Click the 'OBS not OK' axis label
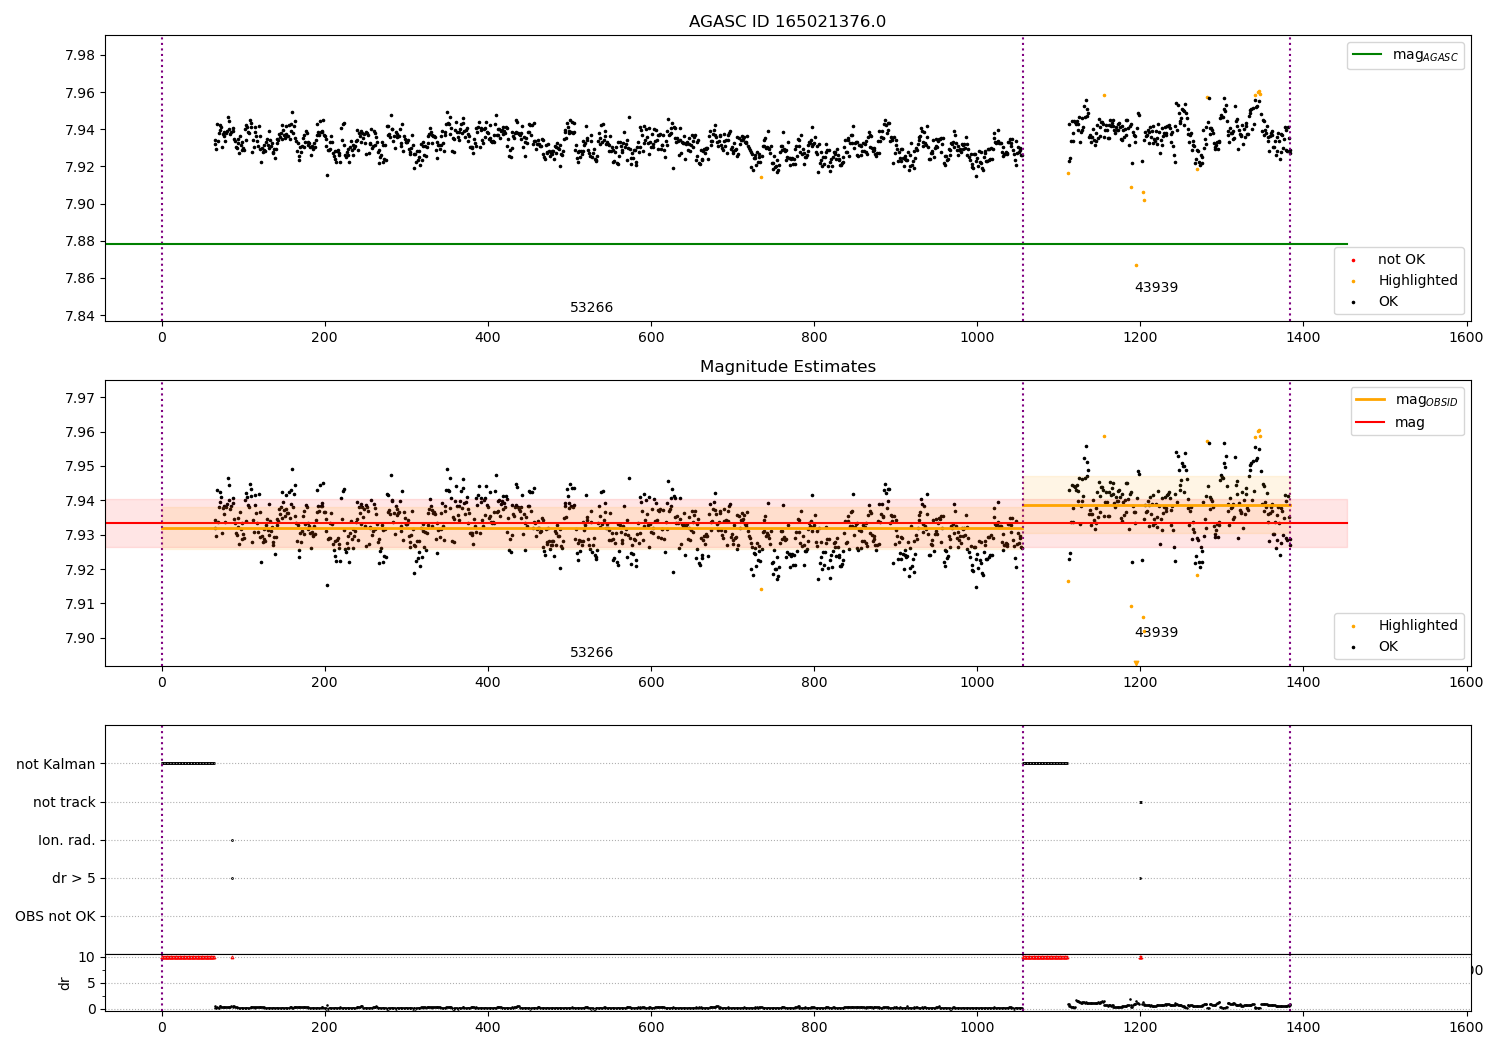The height and width of the screenshot is (1050, 1500). click(x=55, y=917)
